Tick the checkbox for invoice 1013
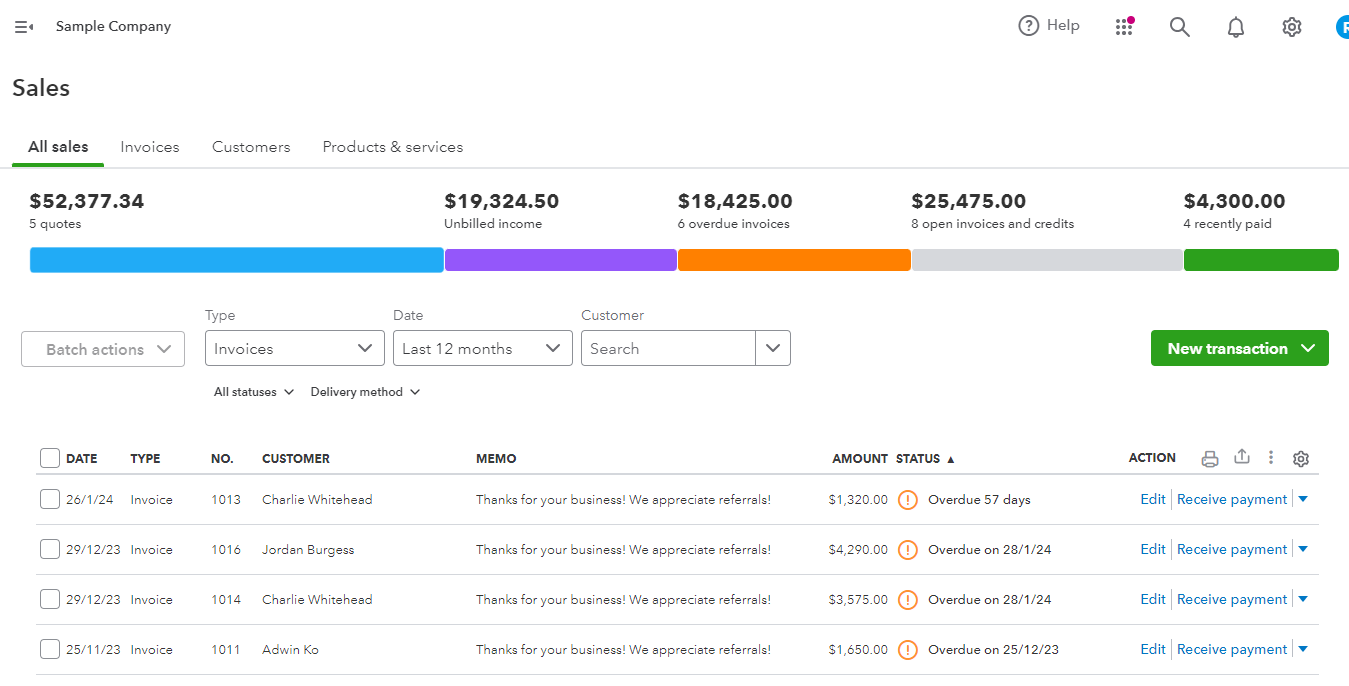The width and height of the screenshot is (1349, 686). pos(49,498)
